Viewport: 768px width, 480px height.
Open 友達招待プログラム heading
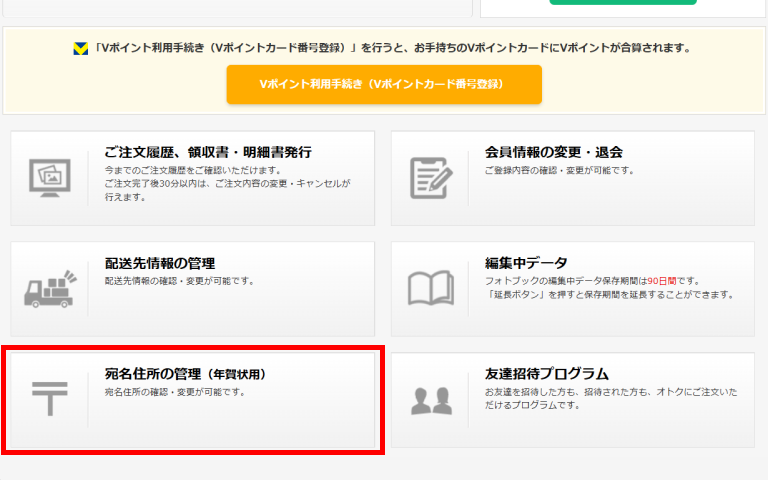click(x=547, y=374)
